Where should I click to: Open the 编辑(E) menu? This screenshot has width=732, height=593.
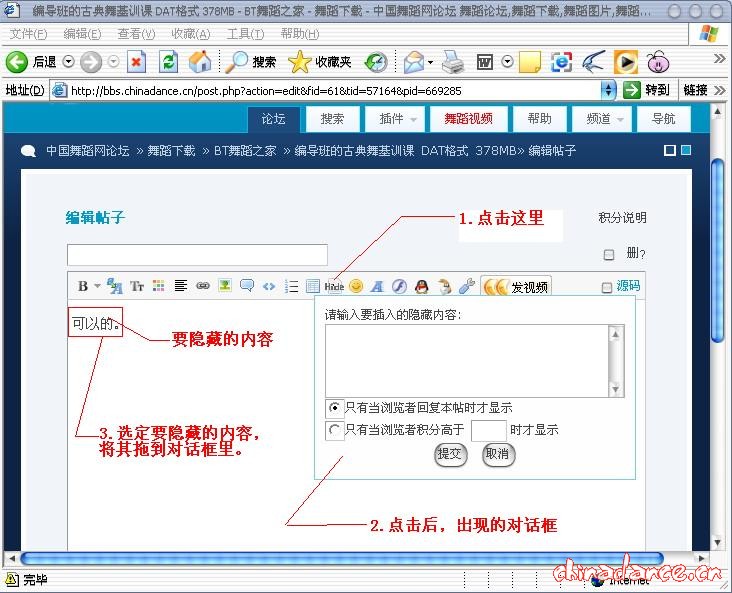point(82,34)
